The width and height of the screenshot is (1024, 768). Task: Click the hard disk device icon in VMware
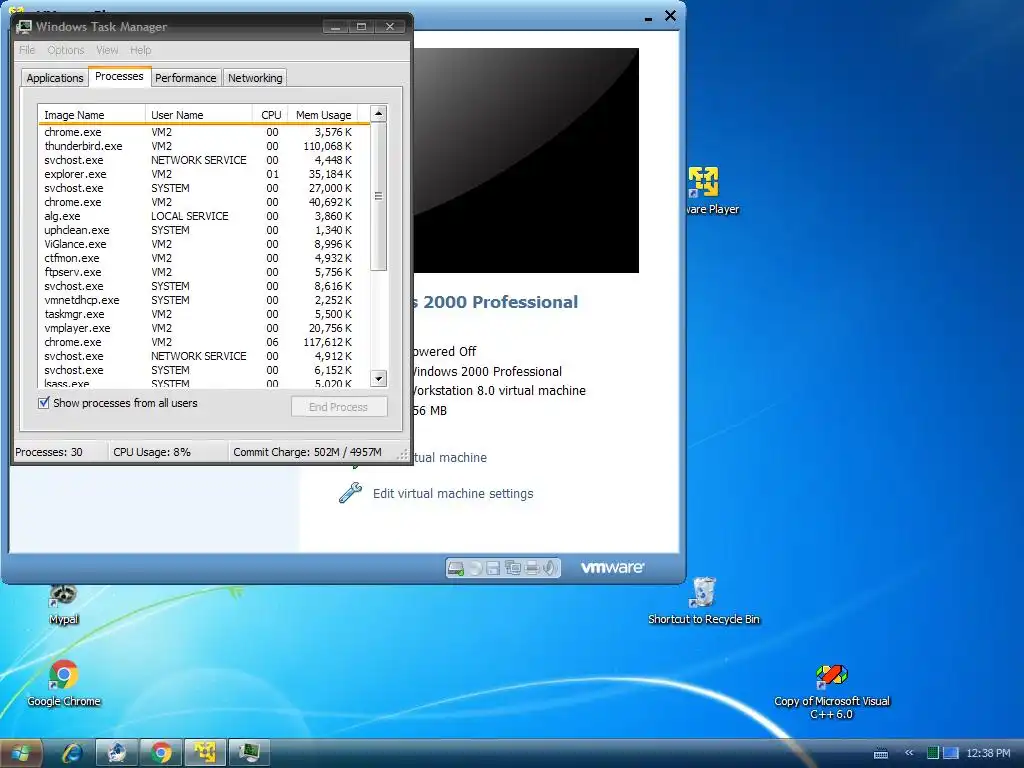[456, 568]
